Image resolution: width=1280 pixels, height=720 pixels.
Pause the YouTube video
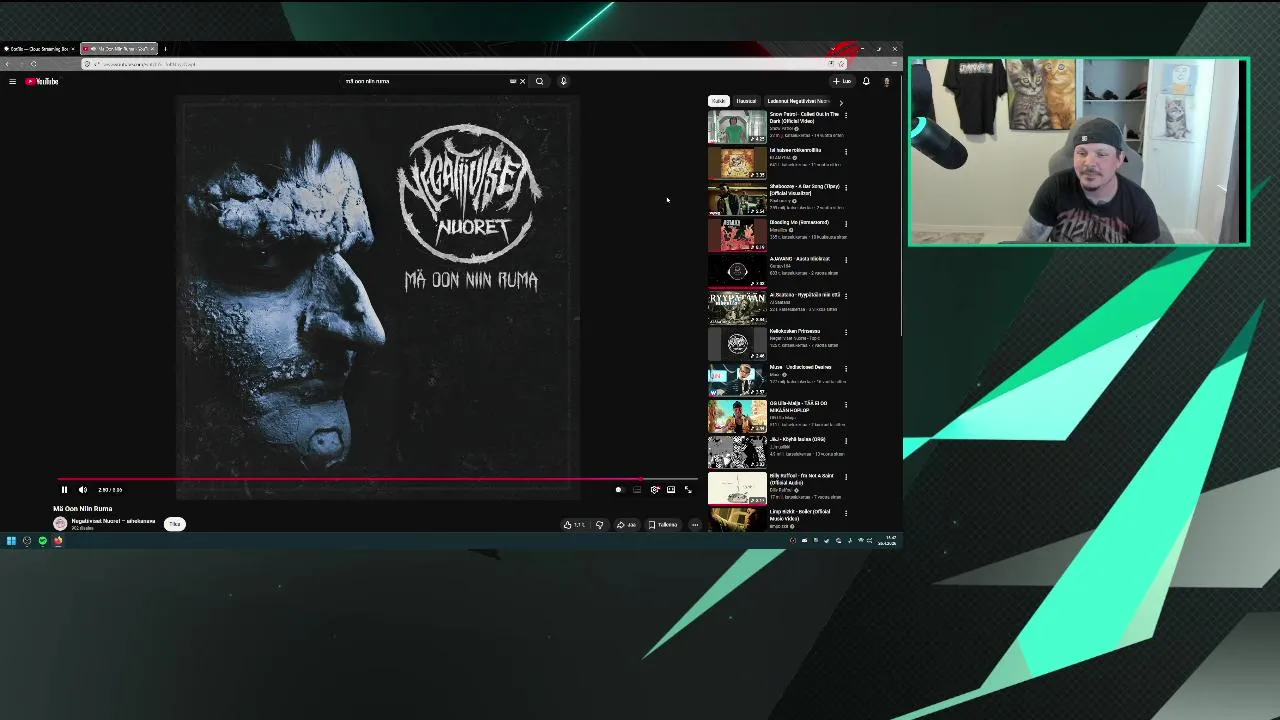(64, 490)
